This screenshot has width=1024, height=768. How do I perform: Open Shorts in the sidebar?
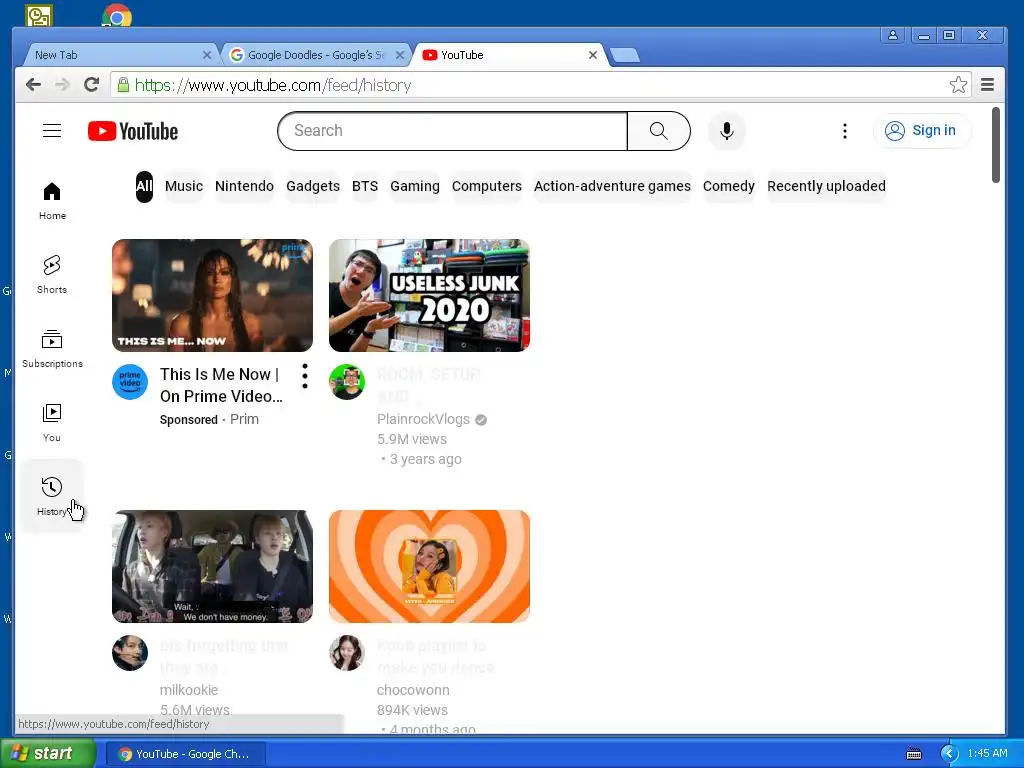[x=52, y=274]
